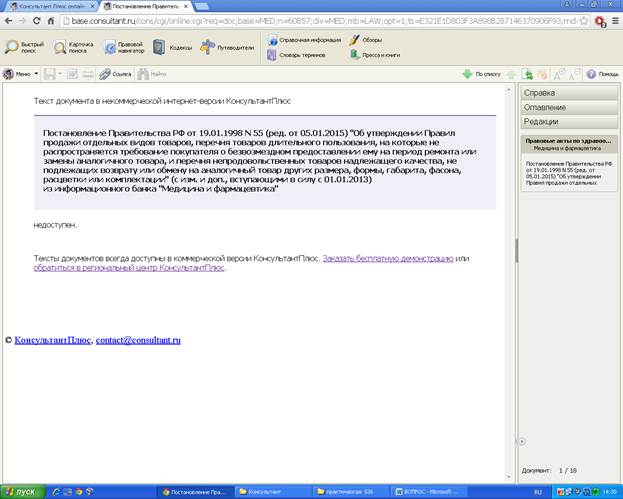Switch to практическая folder taskbar item
Viewport: 623px width, 499px height.
tap(350, 492)
